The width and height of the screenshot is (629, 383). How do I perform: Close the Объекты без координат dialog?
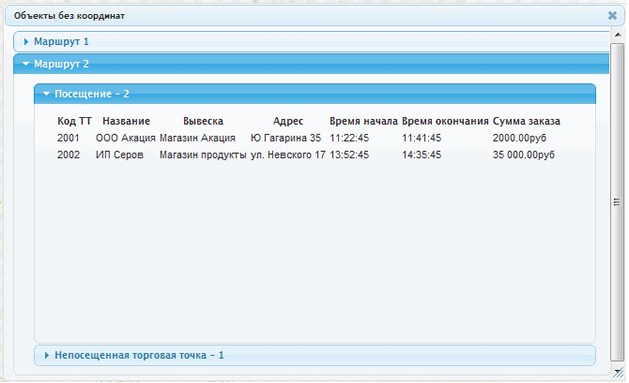click(x=612, y=16)
